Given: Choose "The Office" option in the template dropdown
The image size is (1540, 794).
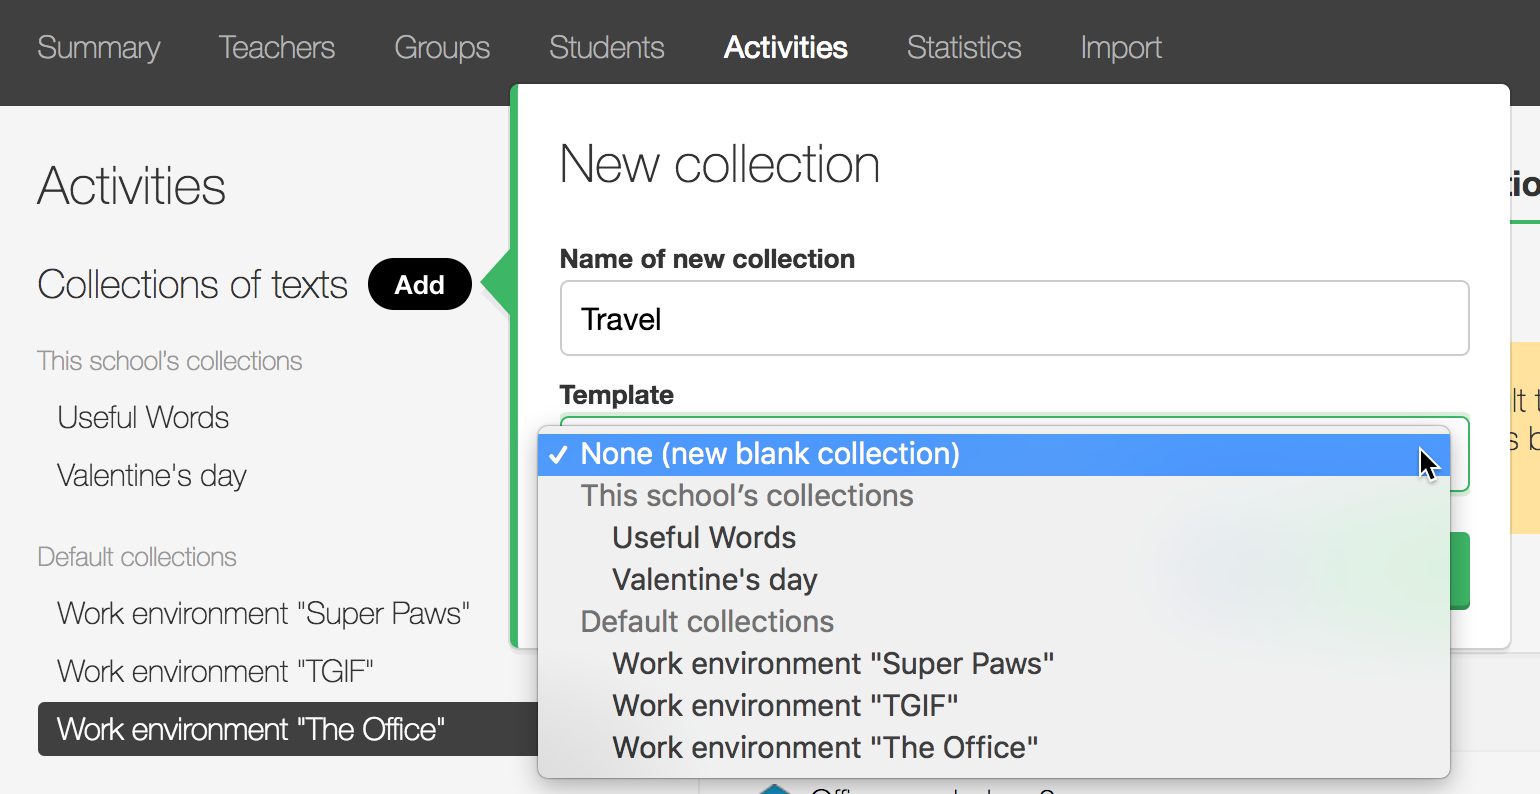Looking at the screenshot, I should [825, 748].
